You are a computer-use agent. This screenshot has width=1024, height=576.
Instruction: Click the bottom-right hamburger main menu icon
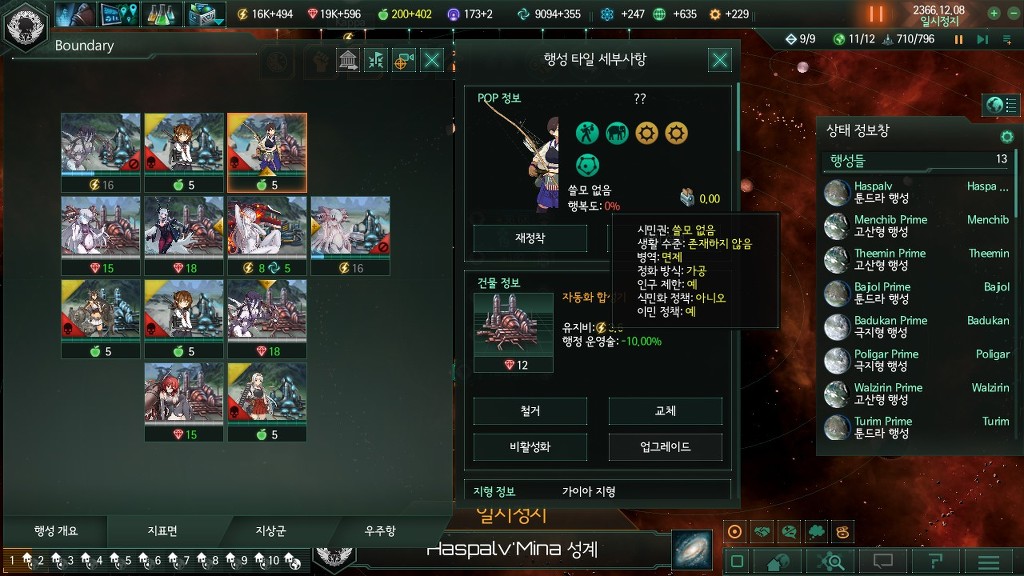tap(989, 561)
